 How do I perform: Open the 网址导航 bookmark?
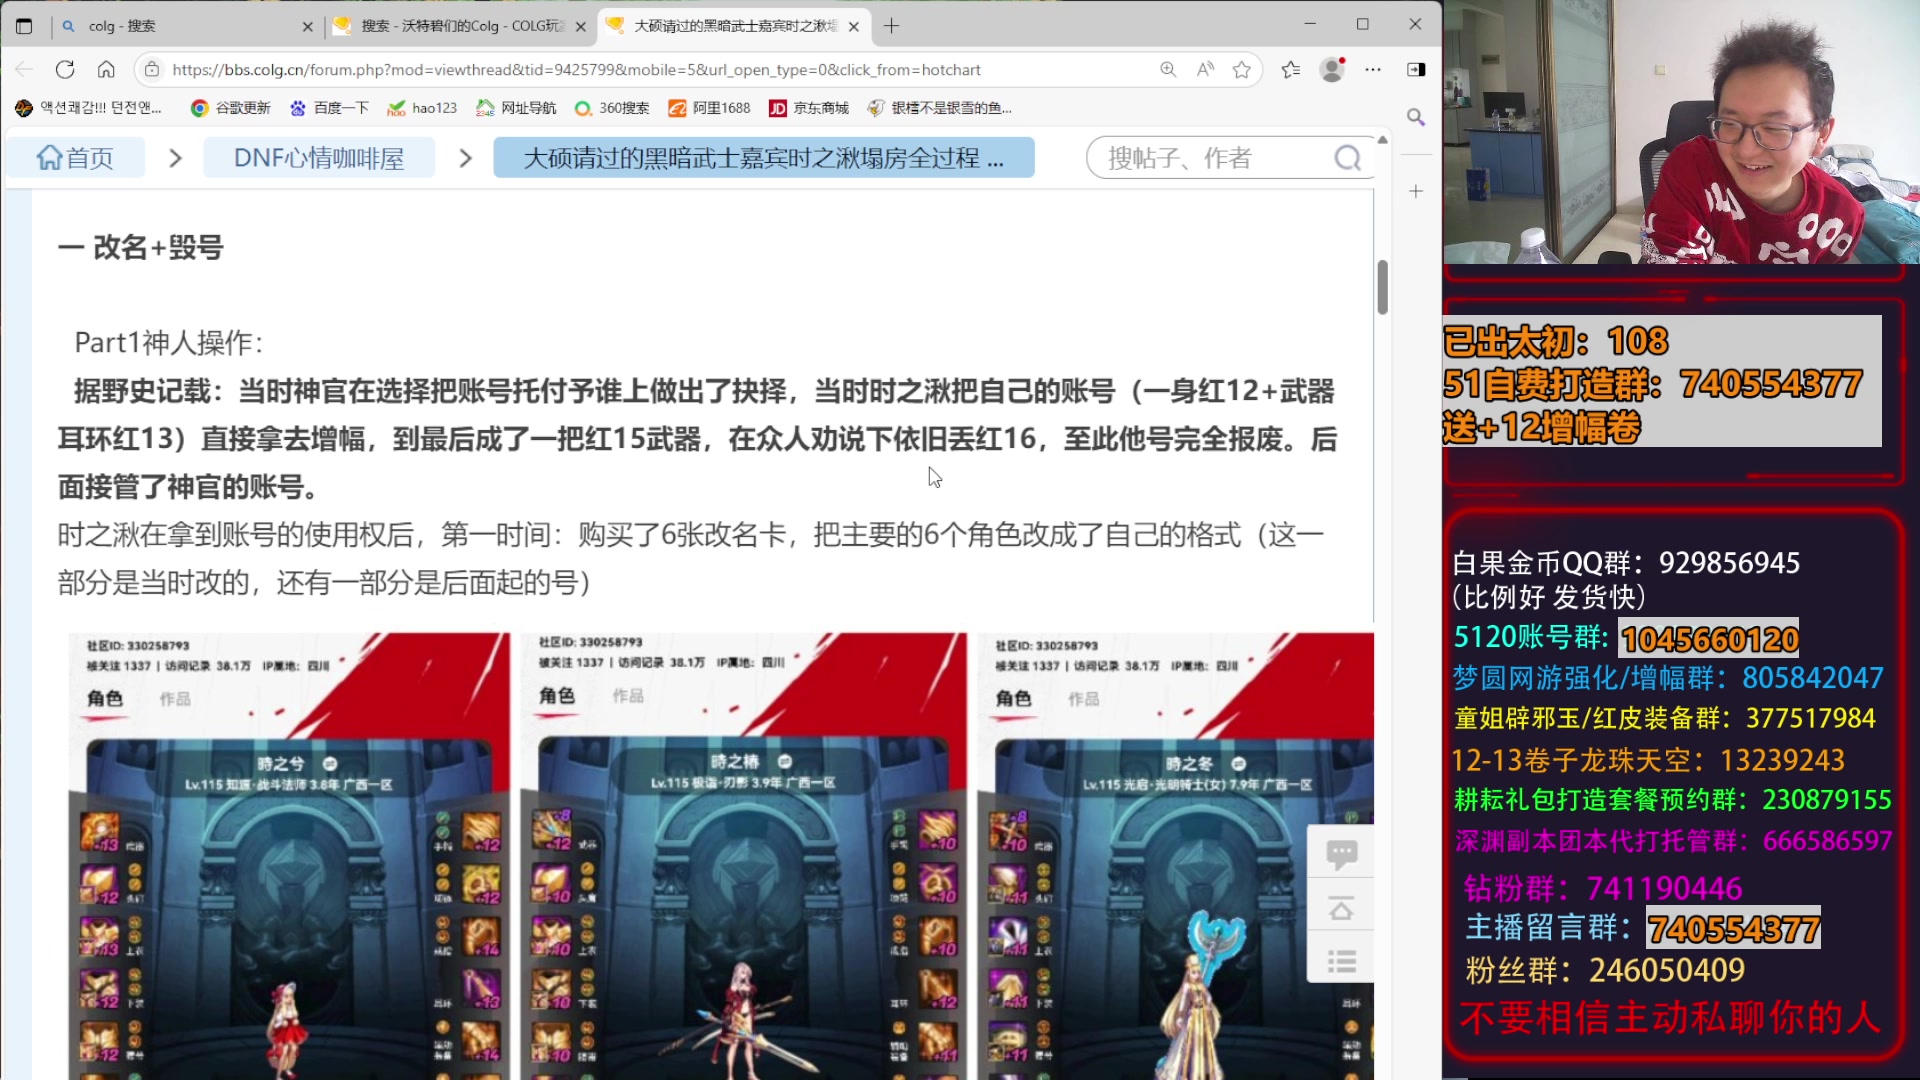516,108
